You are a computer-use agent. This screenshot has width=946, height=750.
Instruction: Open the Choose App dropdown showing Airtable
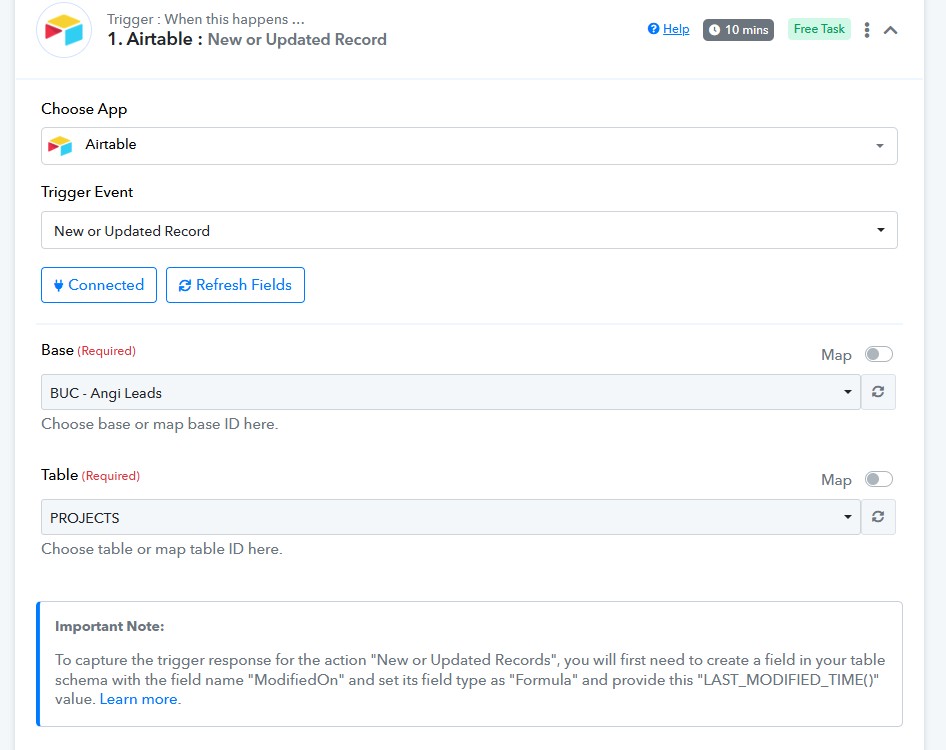469,146
